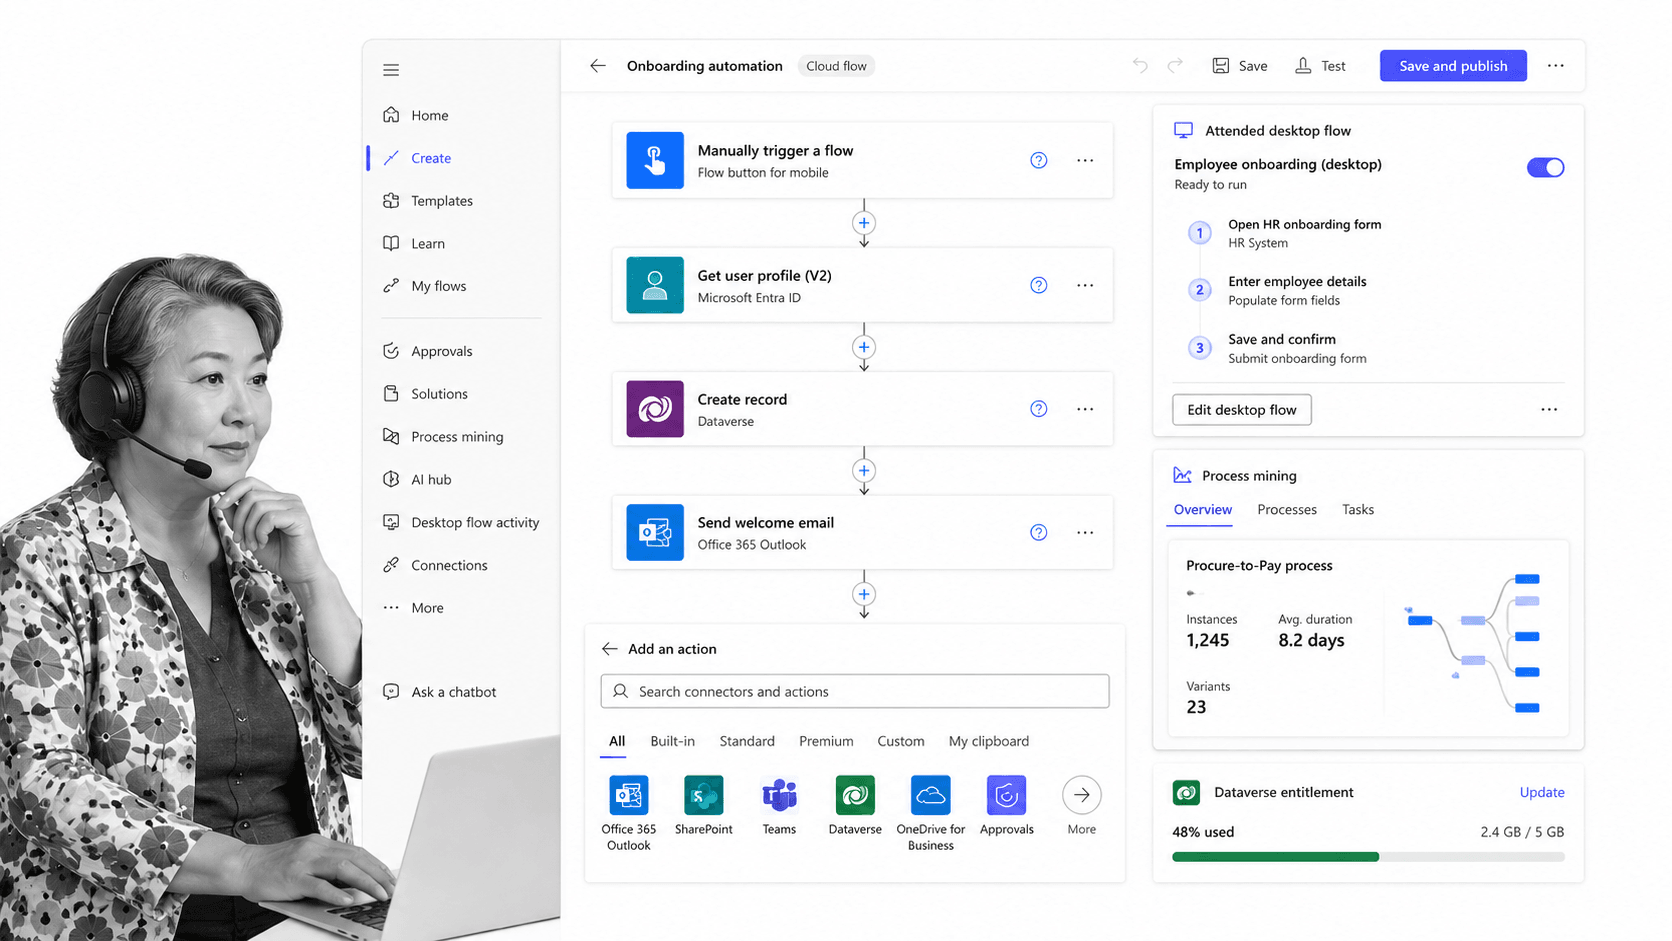The width and height of the screenshot is (1672, 941).
Task: Switch to Processes tab
Action: pyautogui.click(x=1287, y=510)
